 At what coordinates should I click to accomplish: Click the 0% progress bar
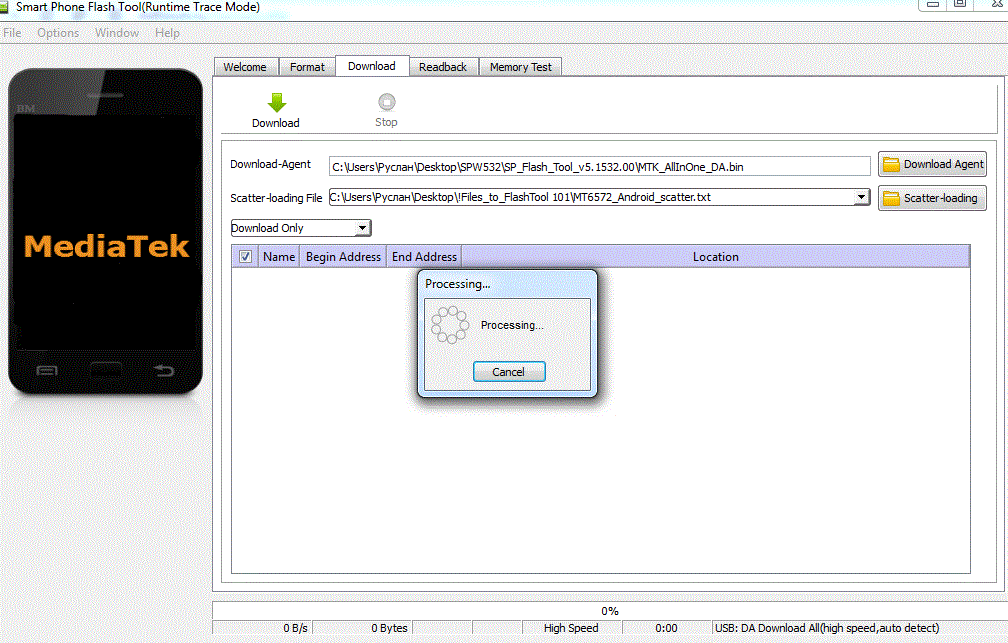[x=609, y=610]
